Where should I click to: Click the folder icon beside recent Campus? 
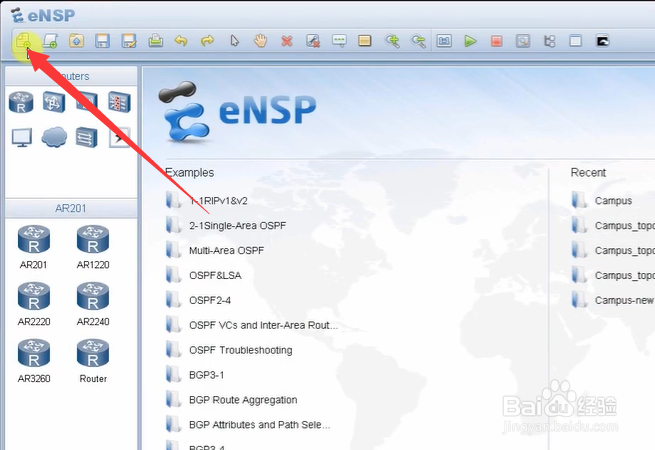click(579, 200)
